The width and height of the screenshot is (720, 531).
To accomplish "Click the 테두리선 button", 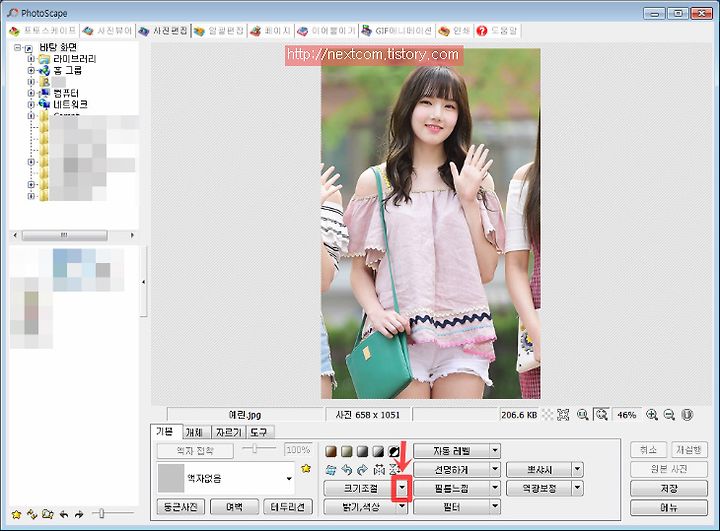I will point(288,507).
